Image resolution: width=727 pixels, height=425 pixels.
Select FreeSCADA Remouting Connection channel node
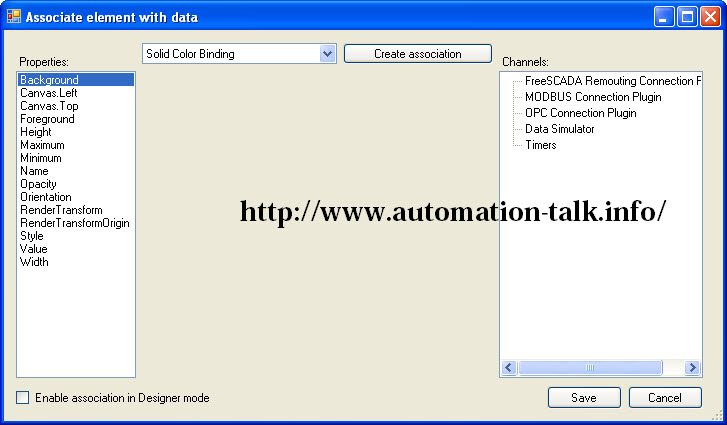[612, 81]
